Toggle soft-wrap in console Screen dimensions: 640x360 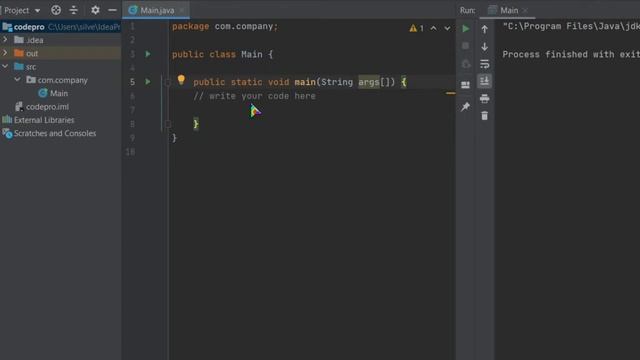coord(484,64)
